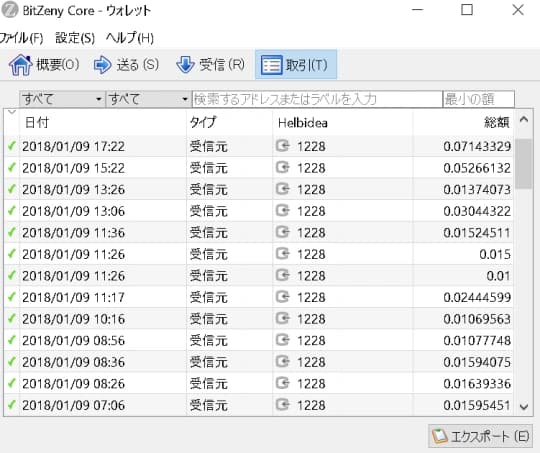Viewport: 540px width, 453px height.
Task: Click confirmed checkmark for 08:36 transaction
Action: (12, 362)
